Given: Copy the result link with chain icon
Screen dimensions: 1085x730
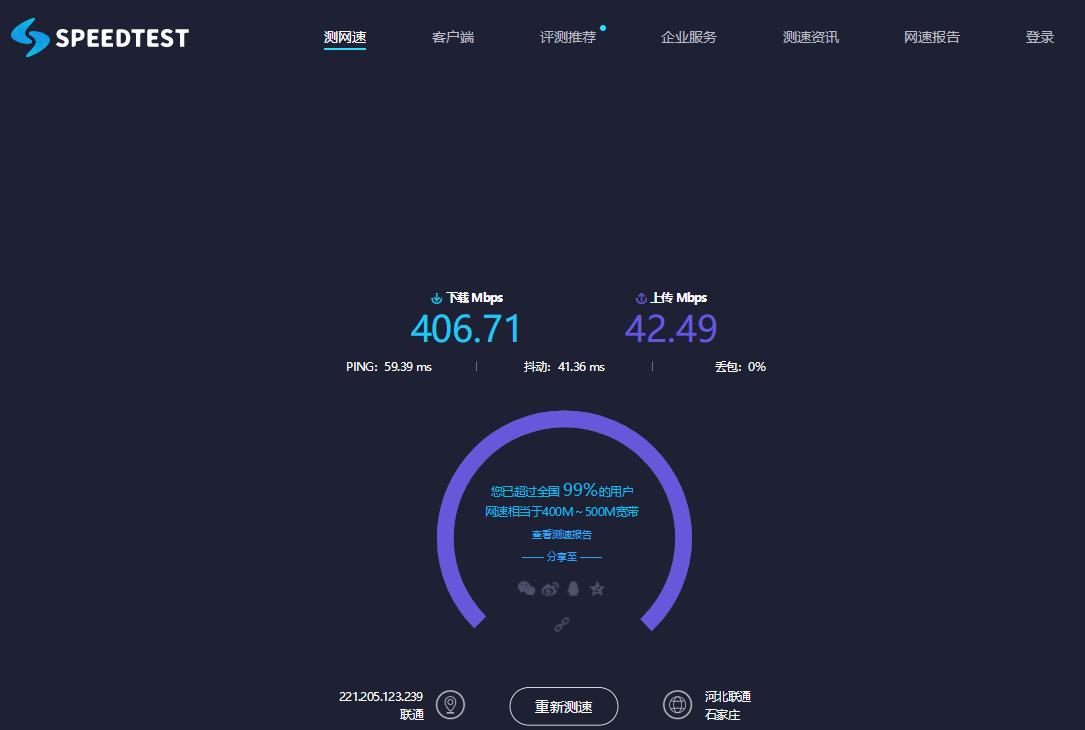Looking at the screenshot, I should 562,625.
